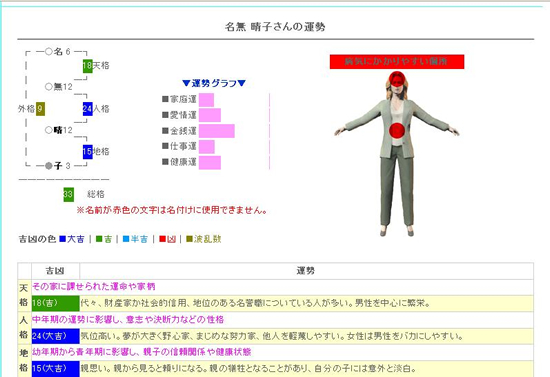Click the 24(大吉) cell in table
The image size is (550, 377).
click(x=55, y=336)
